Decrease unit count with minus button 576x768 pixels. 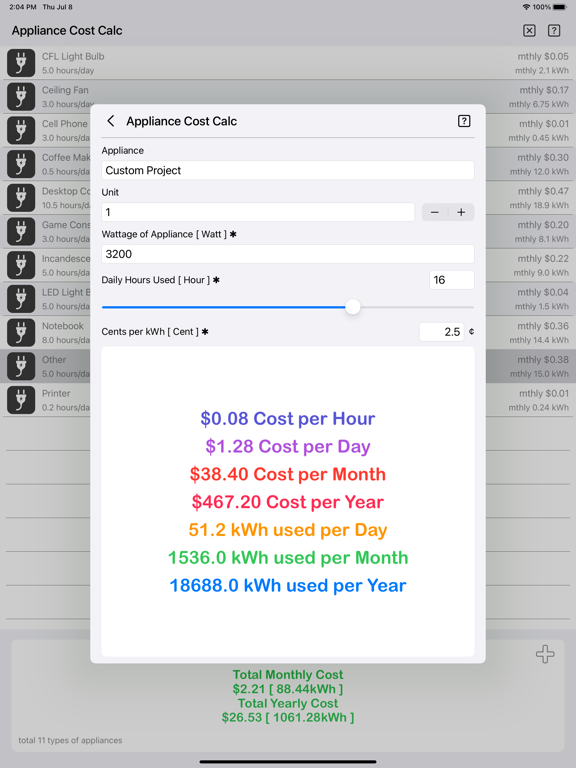click(435, 212)
